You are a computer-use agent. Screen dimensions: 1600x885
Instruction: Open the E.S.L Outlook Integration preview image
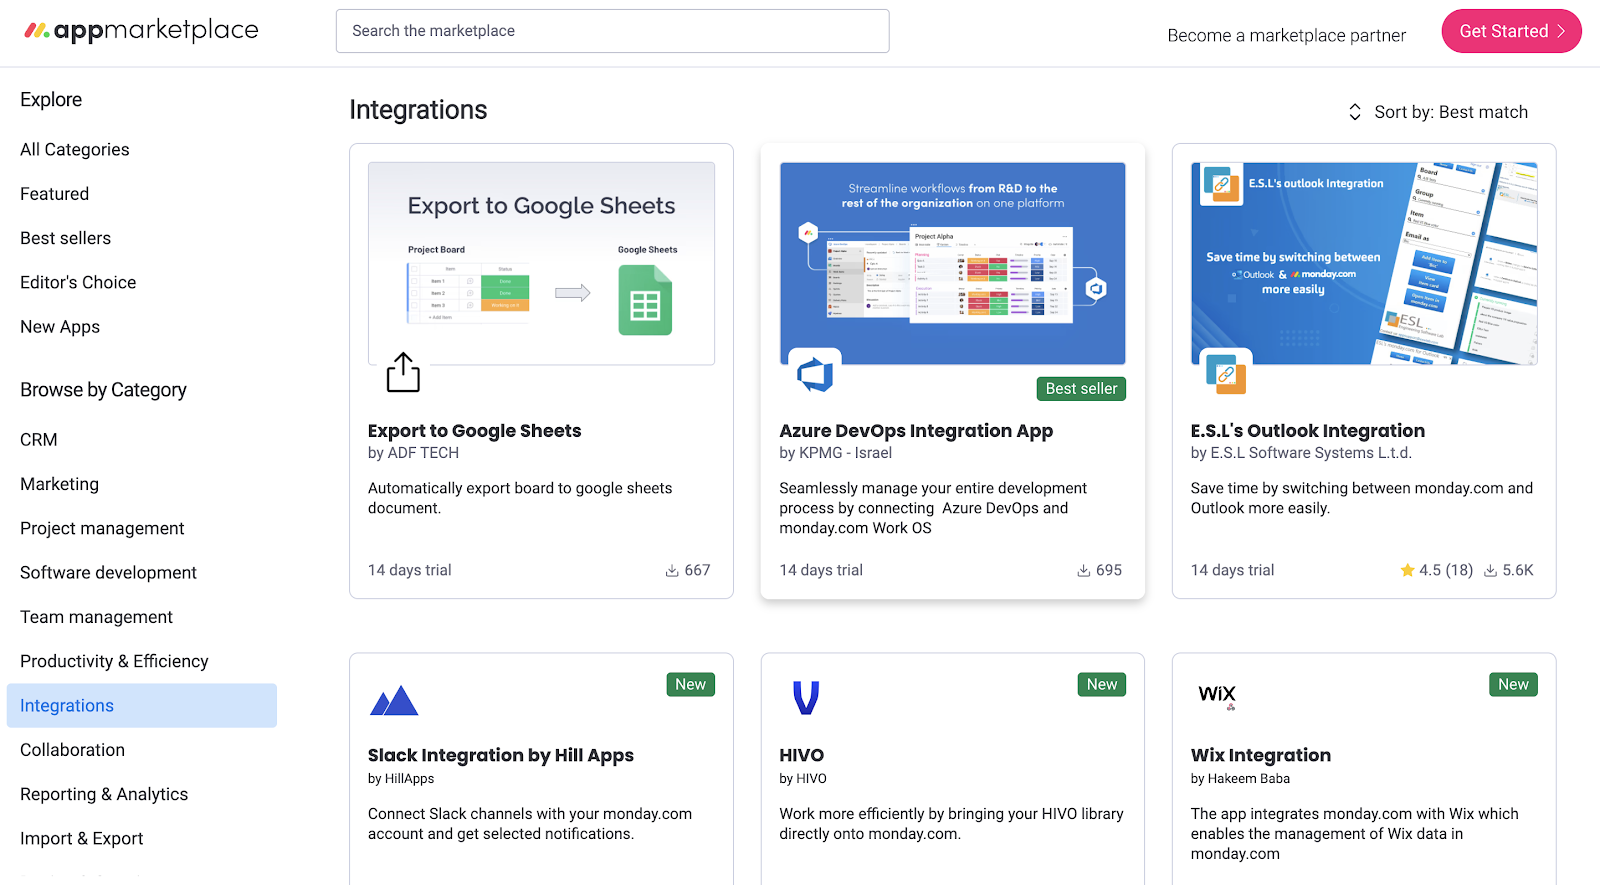click(x=1364, y=263)
